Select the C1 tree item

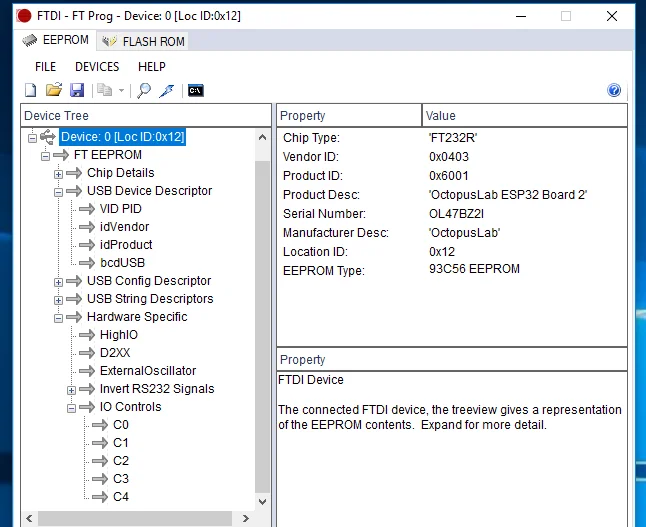coord(121,443)
